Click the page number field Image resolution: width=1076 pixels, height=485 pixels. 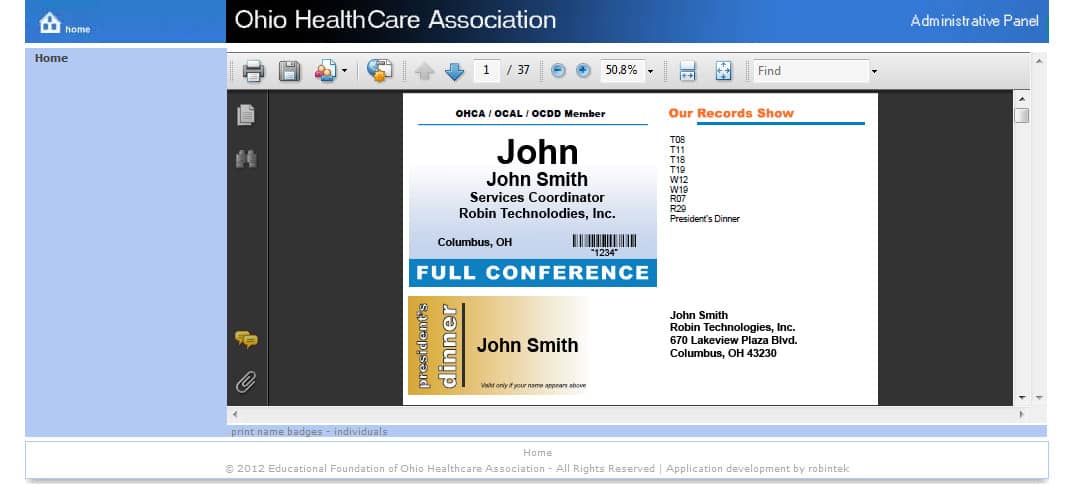click(x=487, y=70)
